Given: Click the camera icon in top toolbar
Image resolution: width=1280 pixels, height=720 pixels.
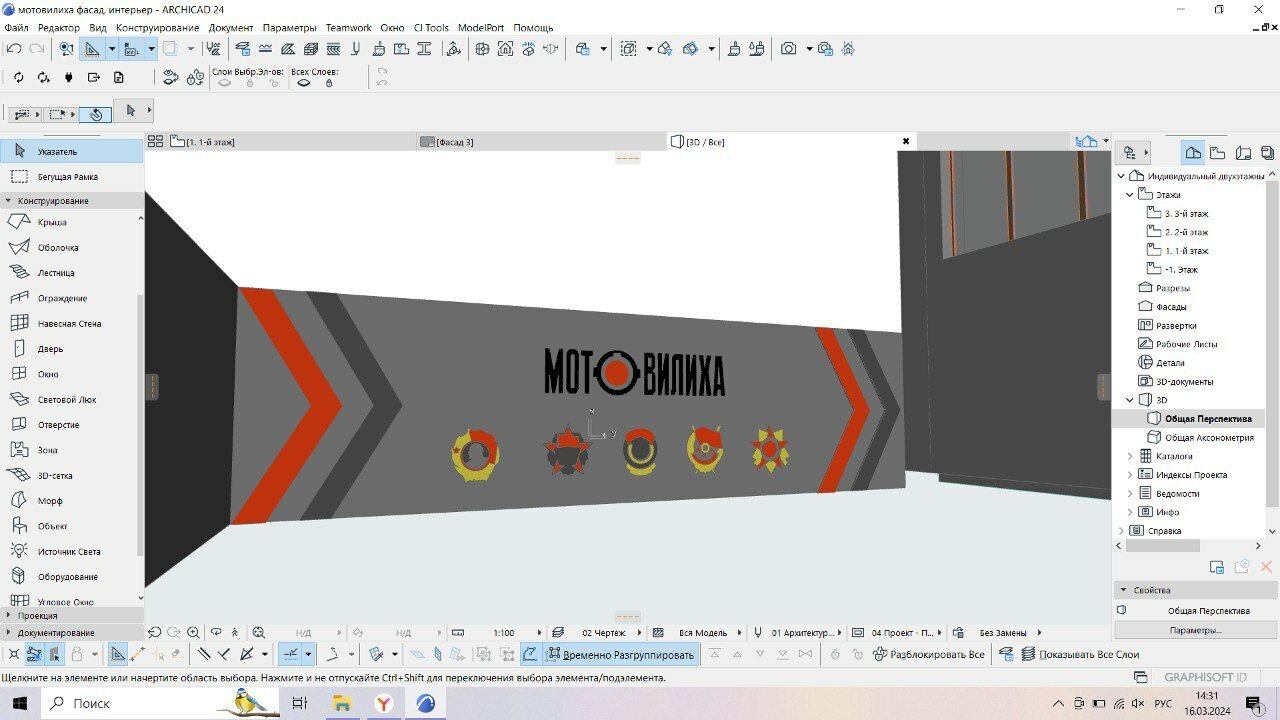Looking at the screenshot, I should coord(789,48).
